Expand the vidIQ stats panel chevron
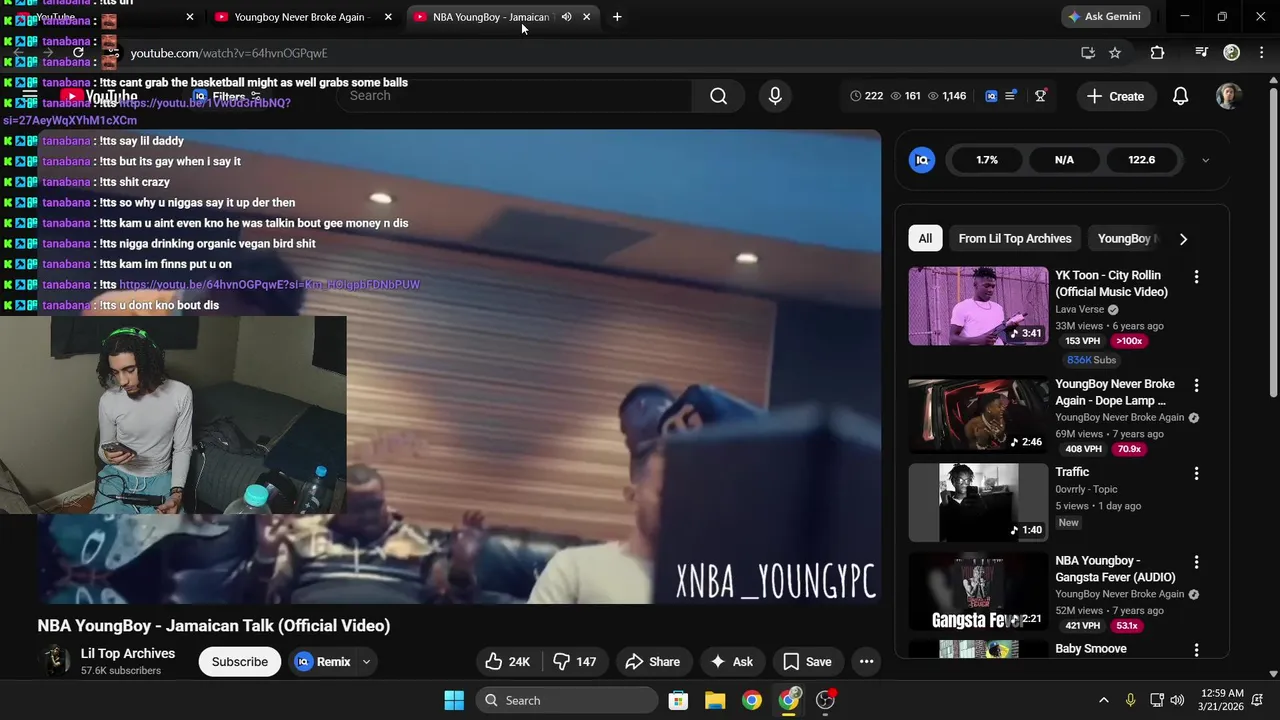Image resolution: width=1280 pixels, height=720 pixels. [x=1205, y=160]
